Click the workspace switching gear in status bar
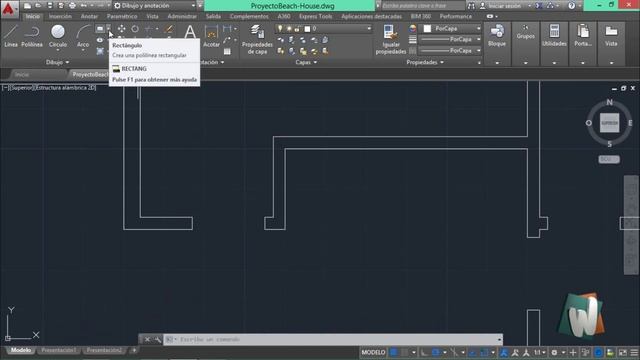 [554, 352]
